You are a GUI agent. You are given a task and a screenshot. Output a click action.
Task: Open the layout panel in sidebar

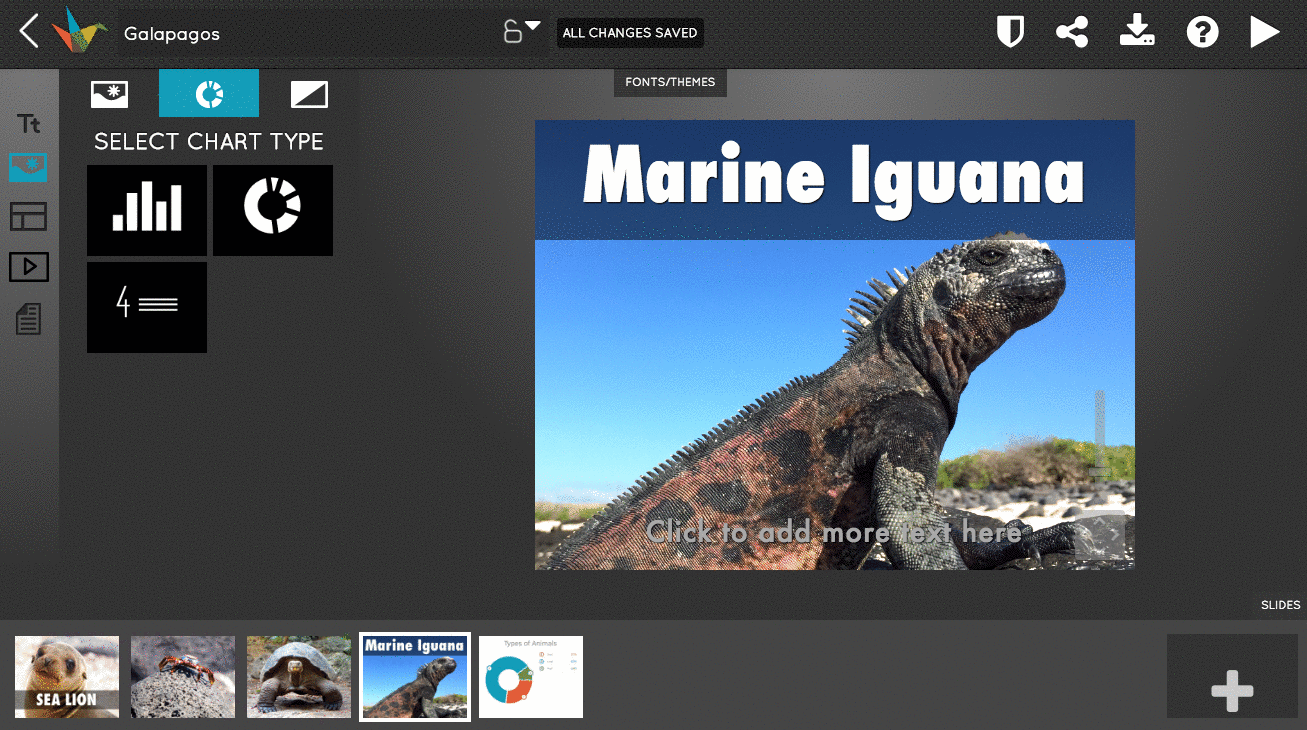tap(28, 216)
